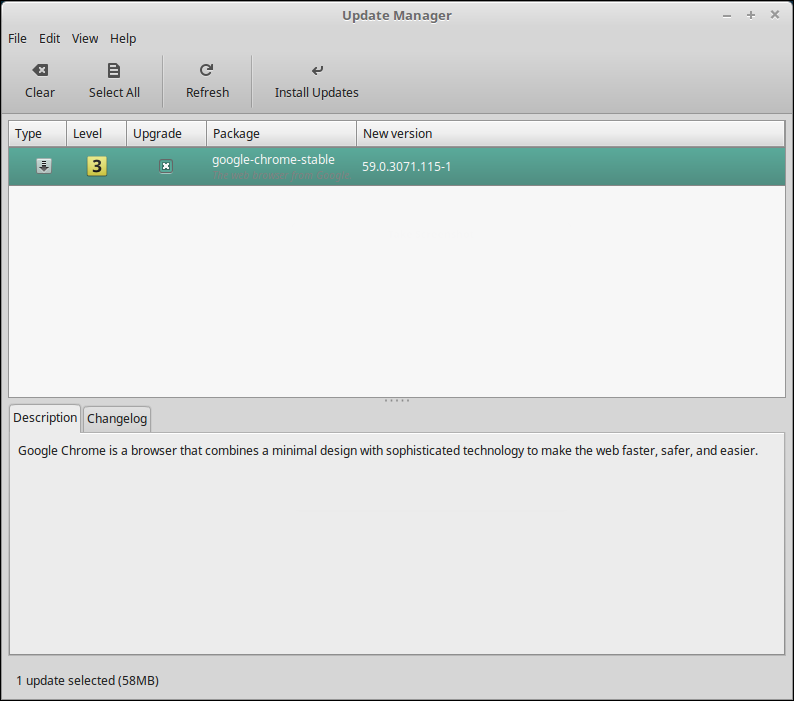Screen dimensions: 794x701
Task: Open the Edit menu
Action: 49,38
